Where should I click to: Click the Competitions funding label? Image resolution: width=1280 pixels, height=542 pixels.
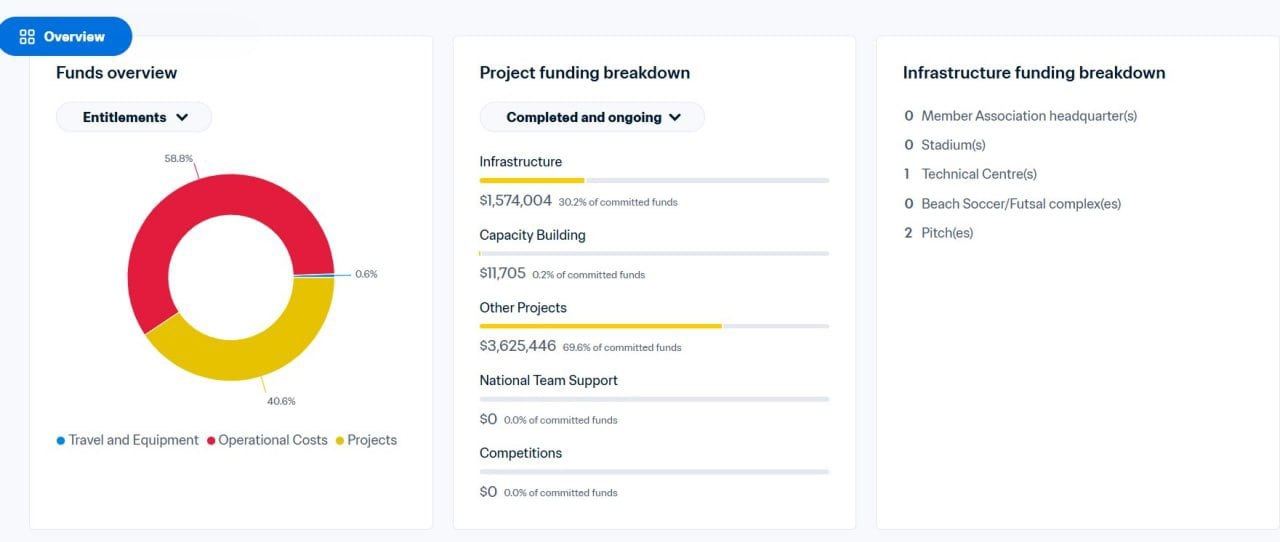tap(521, 453)
